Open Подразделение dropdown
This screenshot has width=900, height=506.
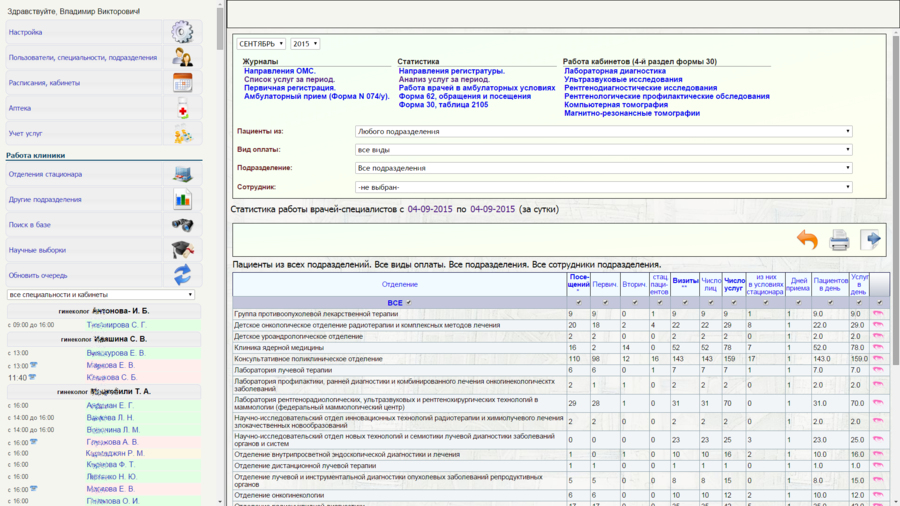coord(603,168)
